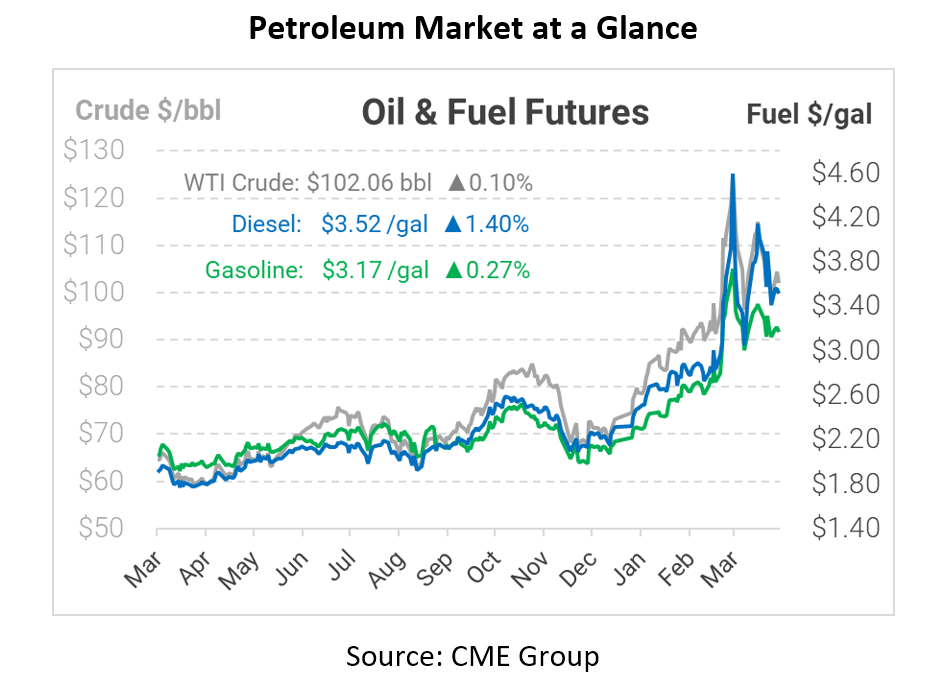
Task: Select the WTI Crude legend label
Action: (x=242, y=183)
